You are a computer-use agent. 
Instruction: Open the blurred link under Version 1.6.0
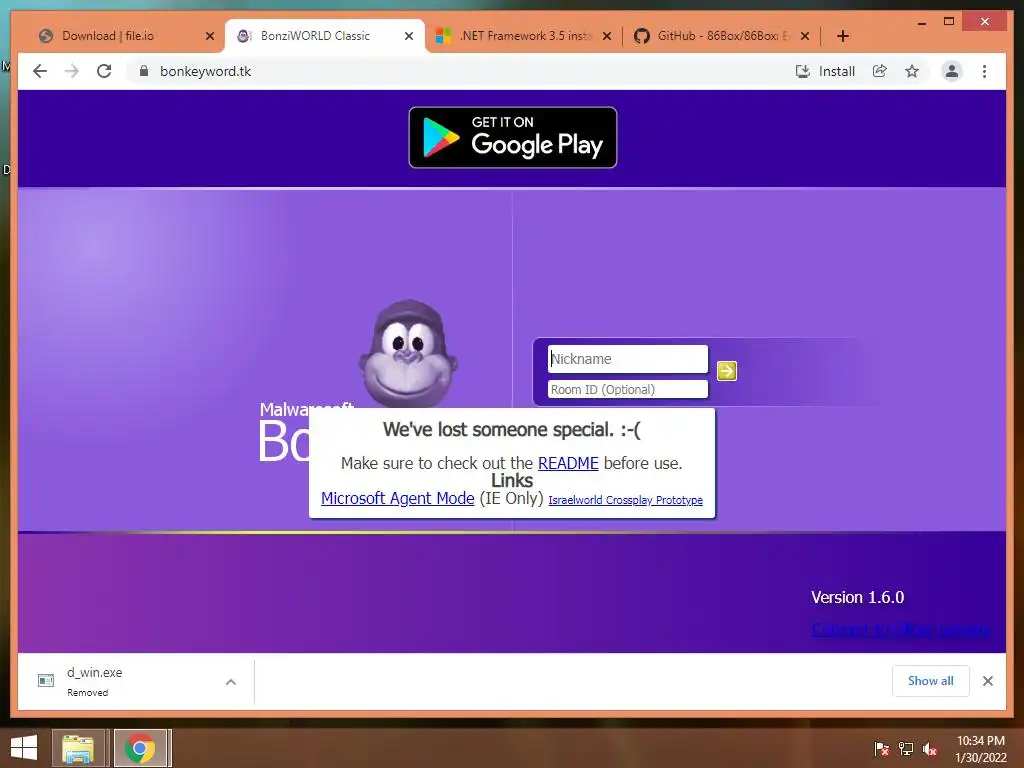click(901, 630)
